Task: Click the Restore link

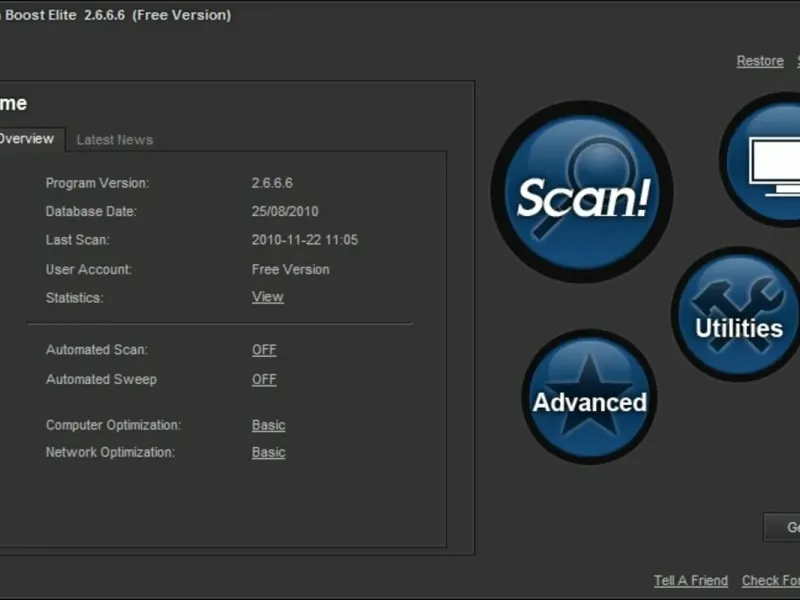Action: pyautogui.click(x=760, y=61)
